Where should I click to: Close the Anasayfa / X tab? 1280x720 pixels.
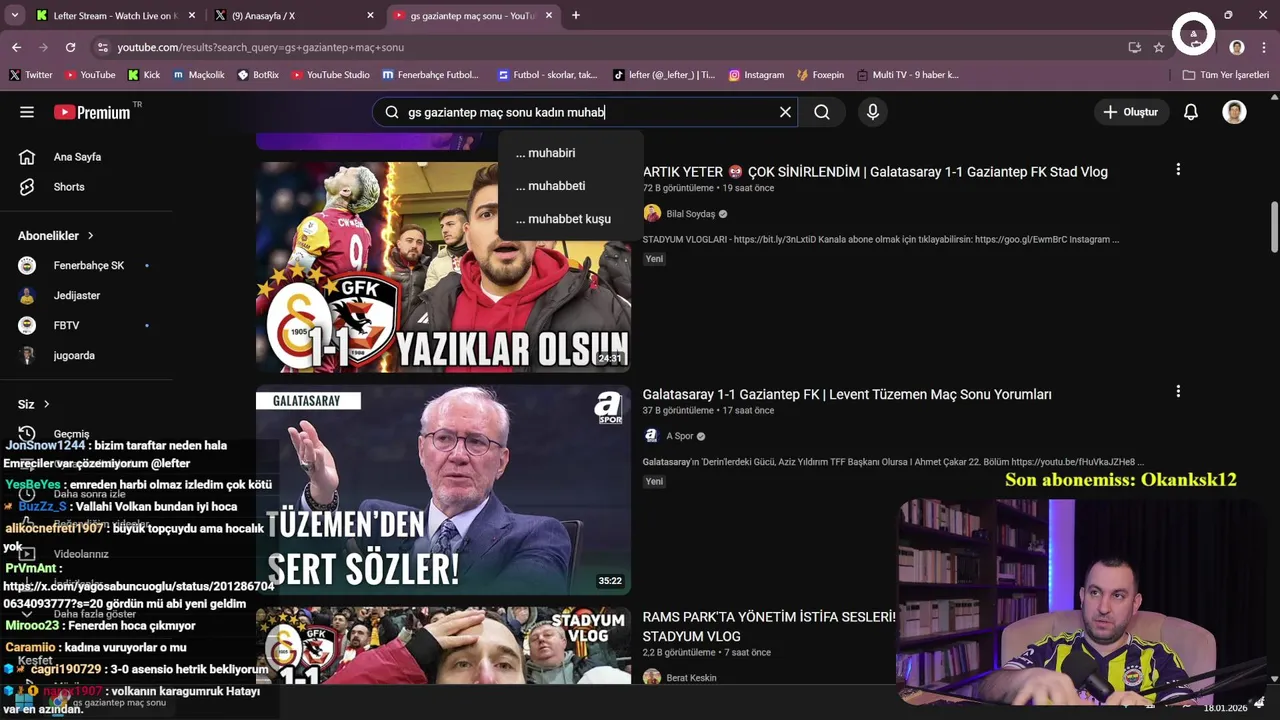coord(370,15)
